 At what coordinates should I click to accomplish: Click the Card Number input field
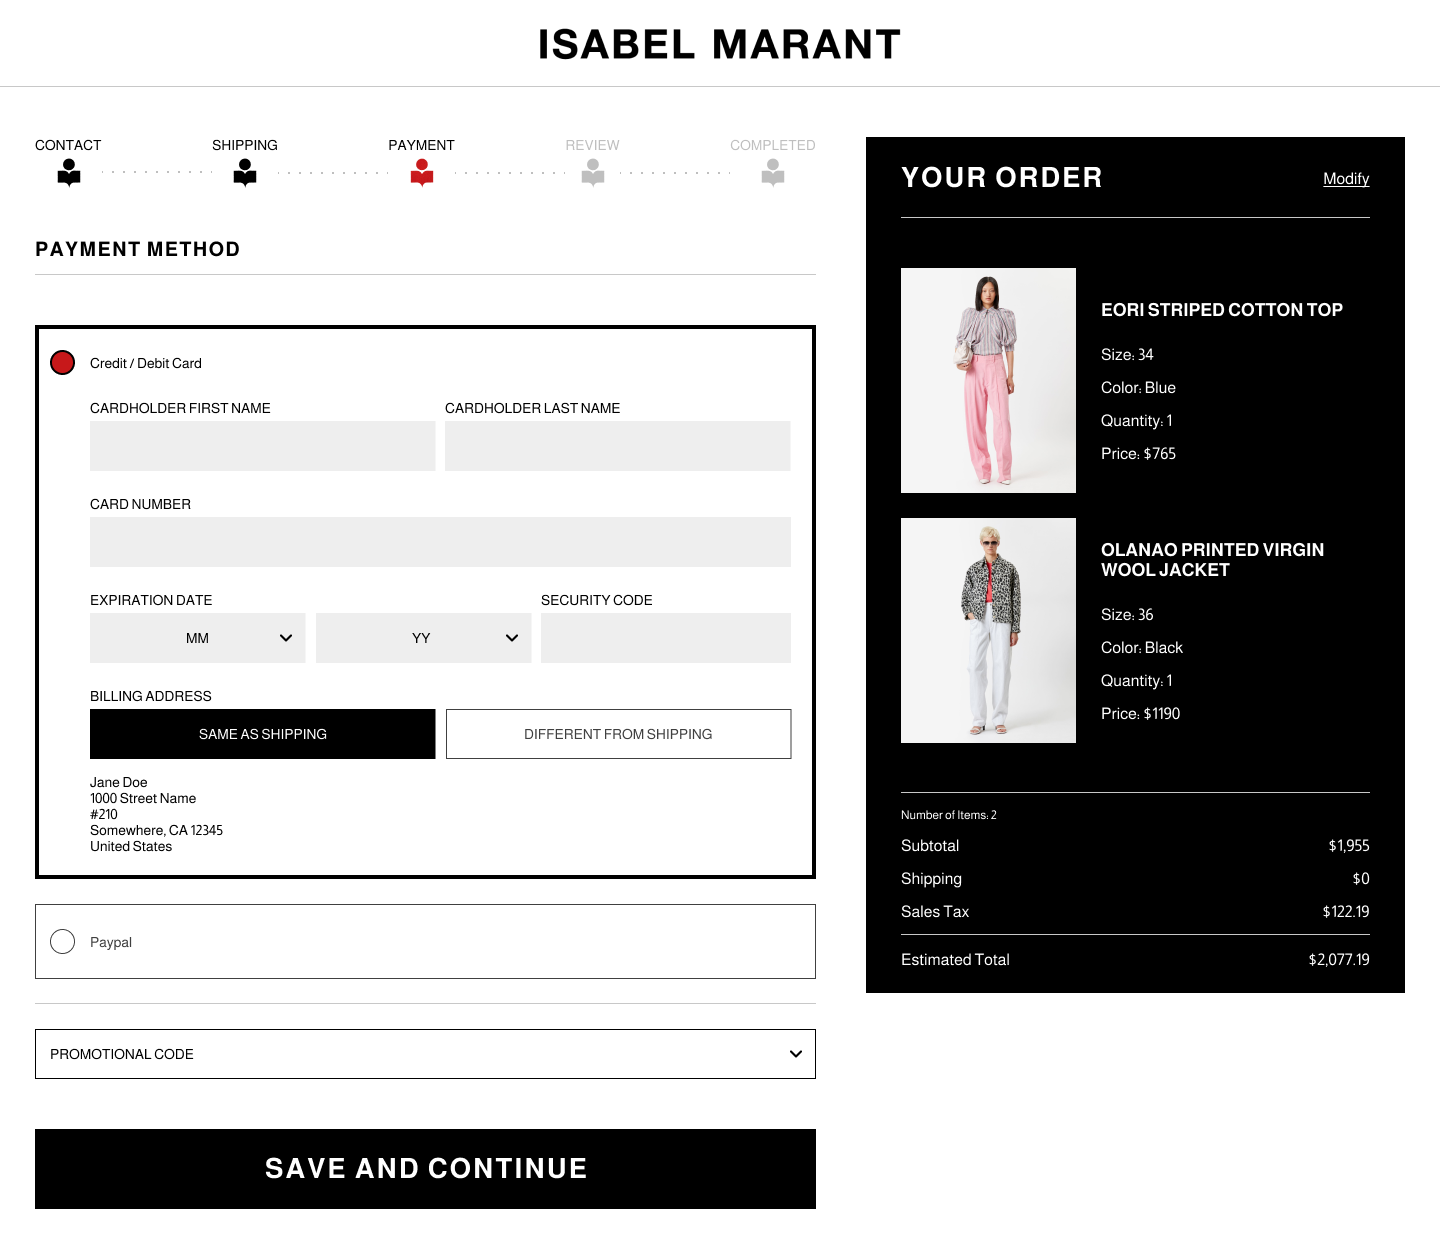pyautogui.click(x=440, y=542)
